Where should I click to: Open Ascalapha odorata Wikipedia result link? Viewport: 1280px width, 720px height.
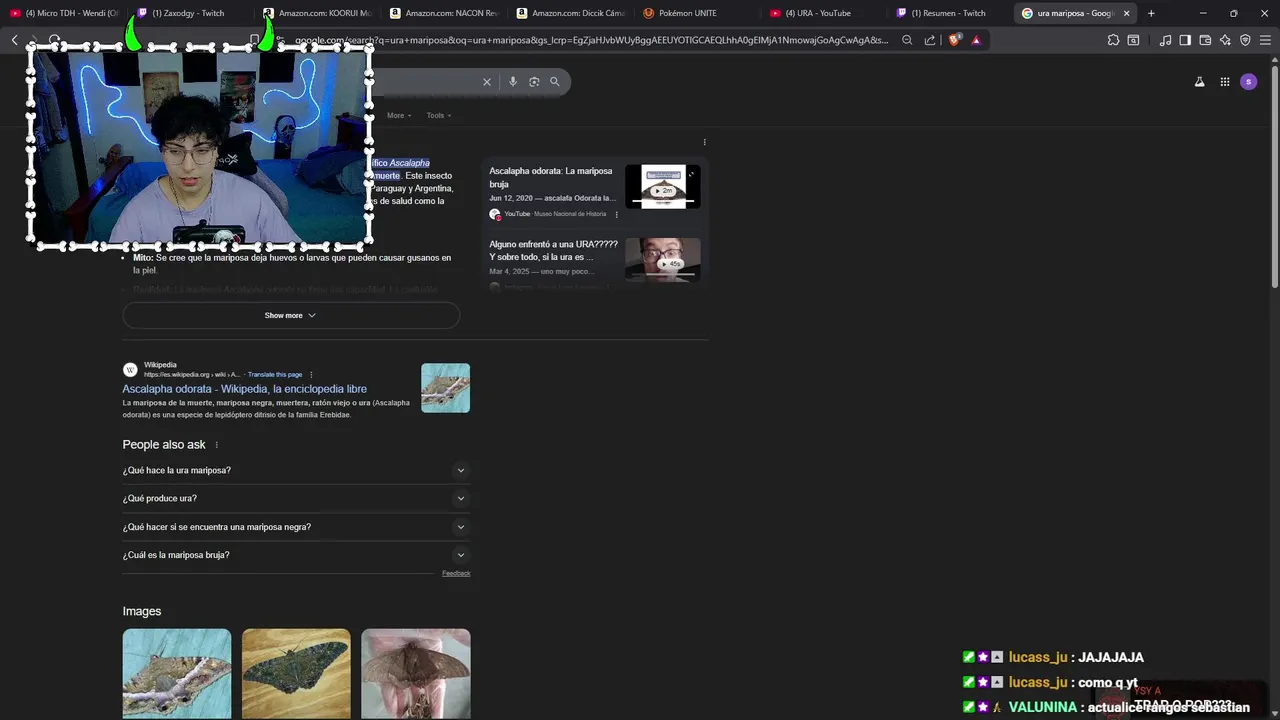pos(245,389)
